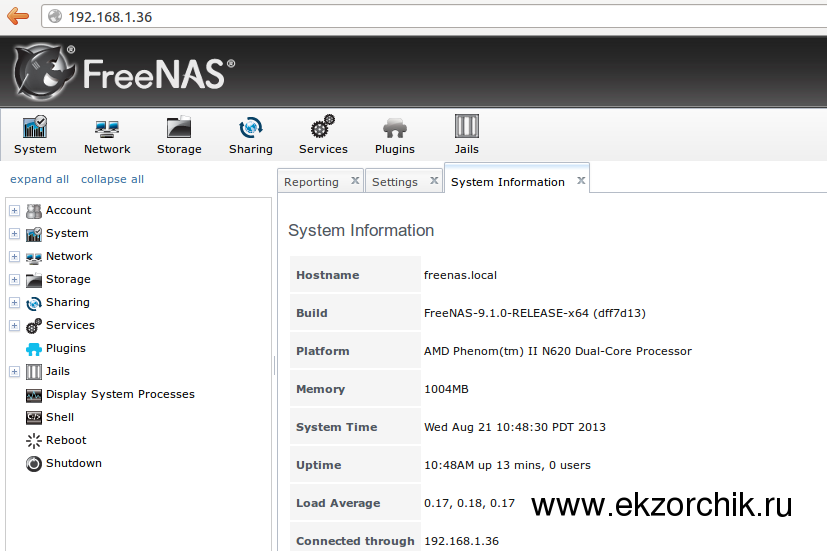Expand the System tree node
Image resolution: width=827 pixels, height=551 pixels.
click(x=14, y=234)
